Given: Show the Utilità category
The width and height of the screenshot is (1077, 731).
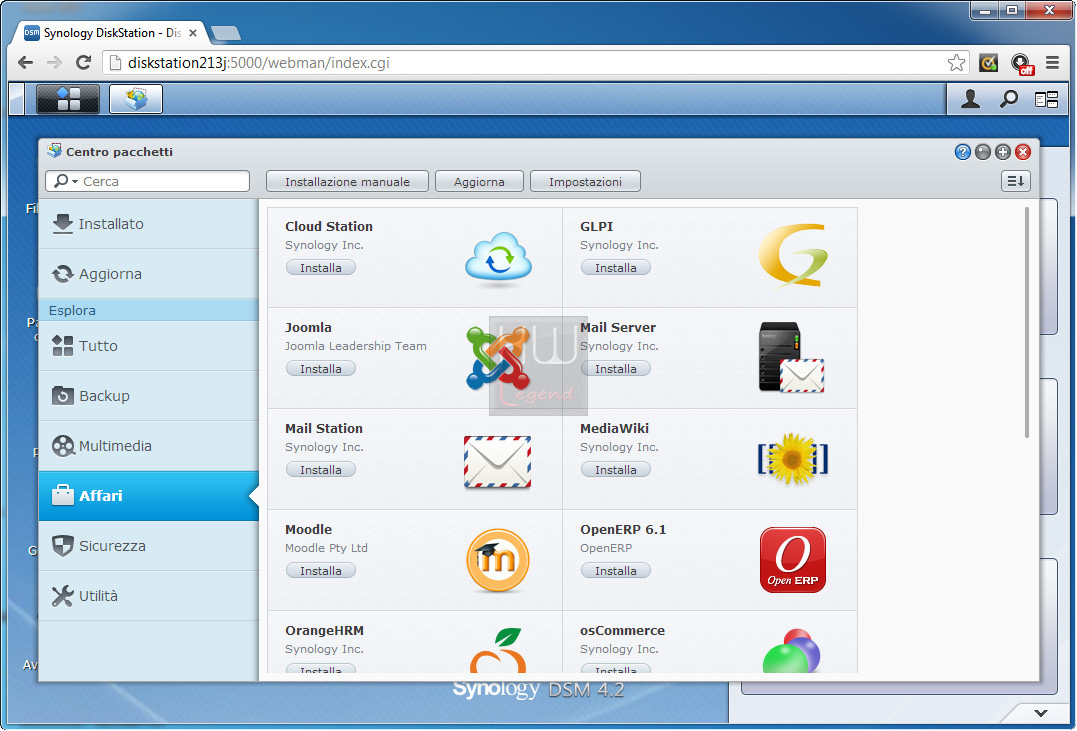Looking at the screenshot, I should pyautogui.click(x=149, y=596).
